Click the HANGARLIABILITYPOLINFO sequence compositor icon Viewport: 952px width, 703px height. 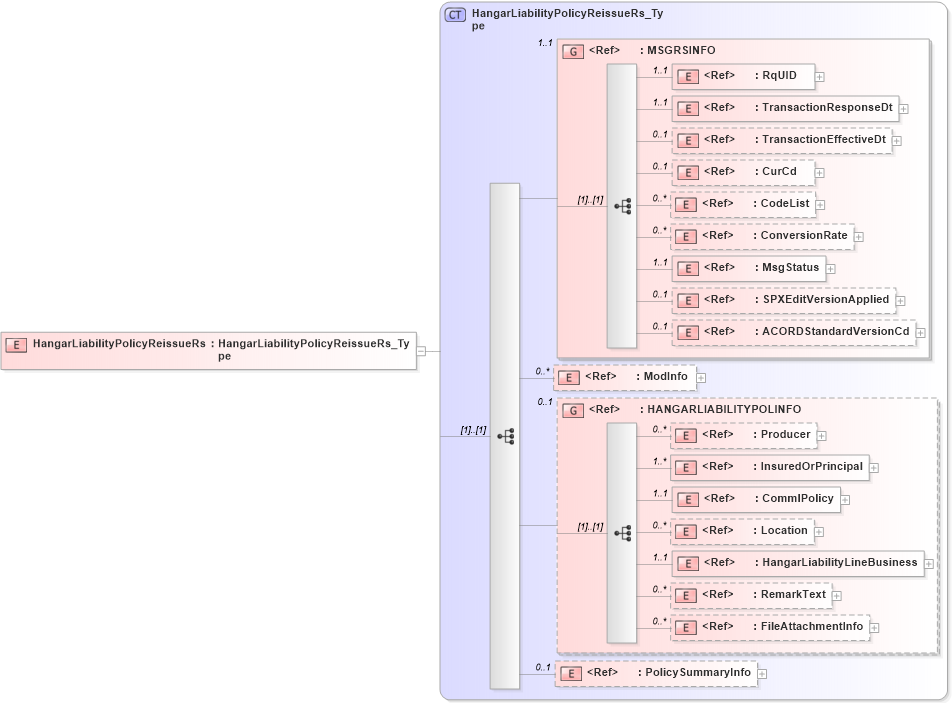pyautogui.click(x=624, y=531)
